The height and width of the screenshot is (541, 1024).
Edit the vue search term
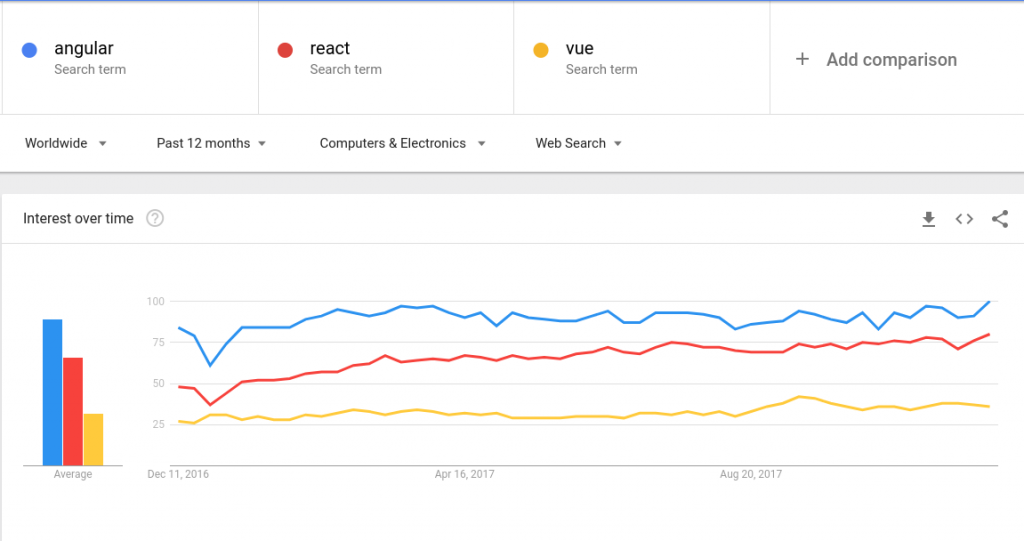(580, 48)
